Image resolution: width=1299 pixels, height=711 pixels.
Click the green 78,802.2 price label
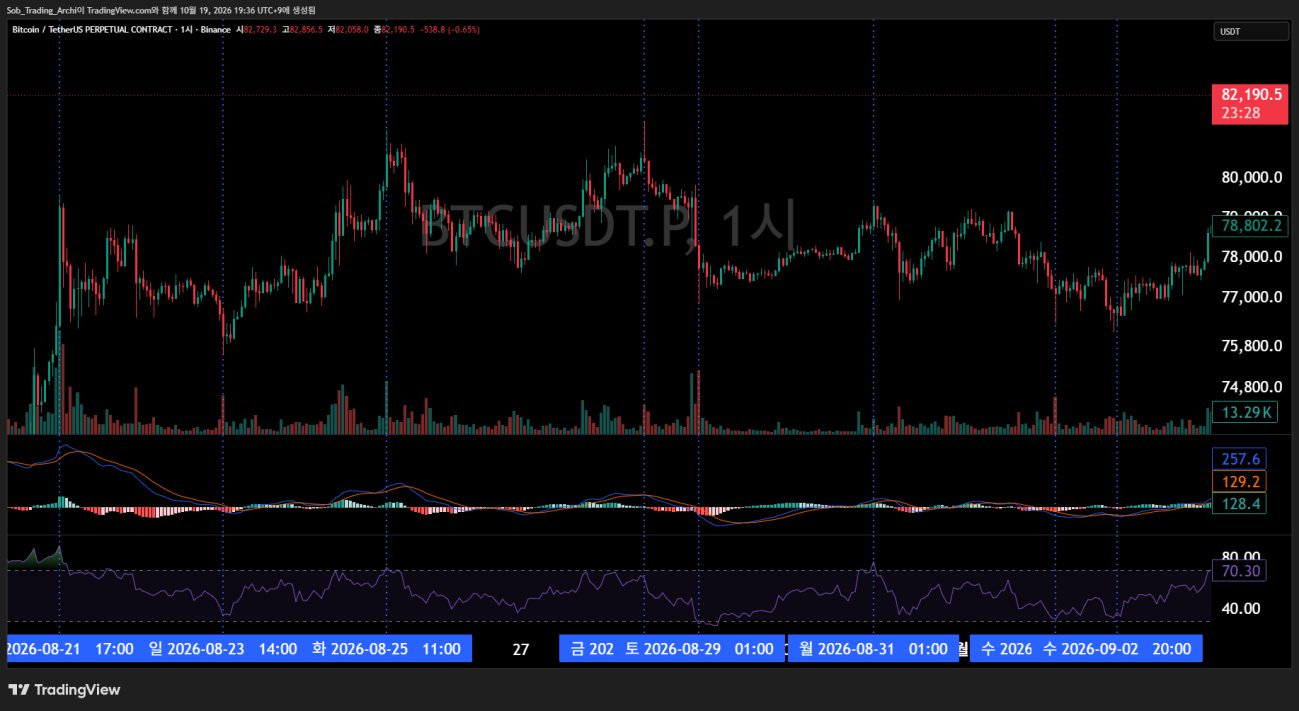(x=1250, y=226)
